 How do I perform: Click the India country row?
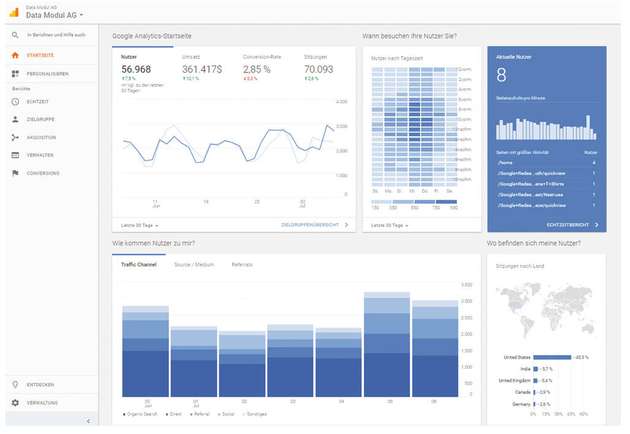coord(536,368)
